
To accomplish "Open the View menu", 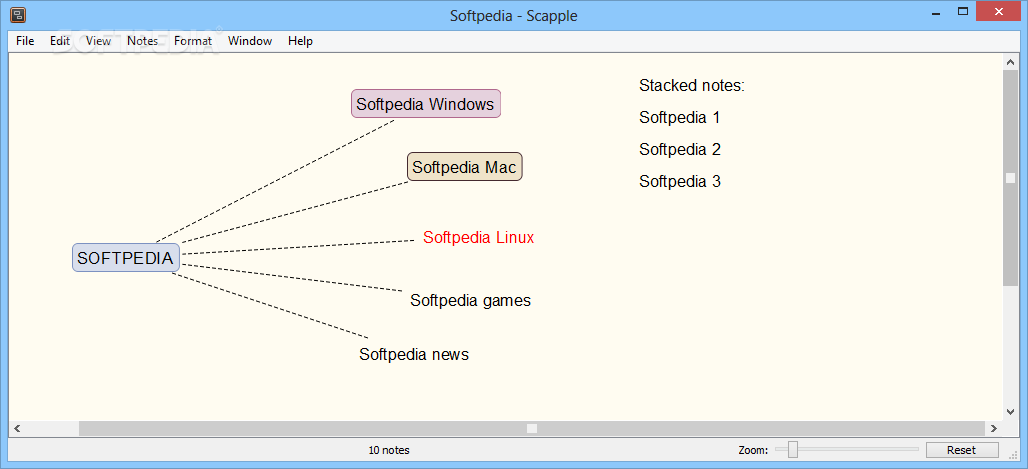I will [98, 41].
